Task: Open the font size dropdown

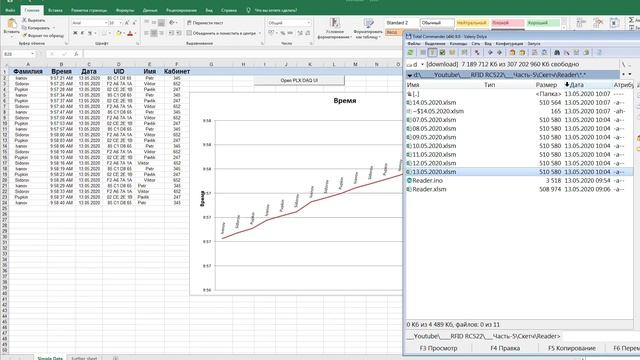Action: pyautogui.click(x=120, y=23)
